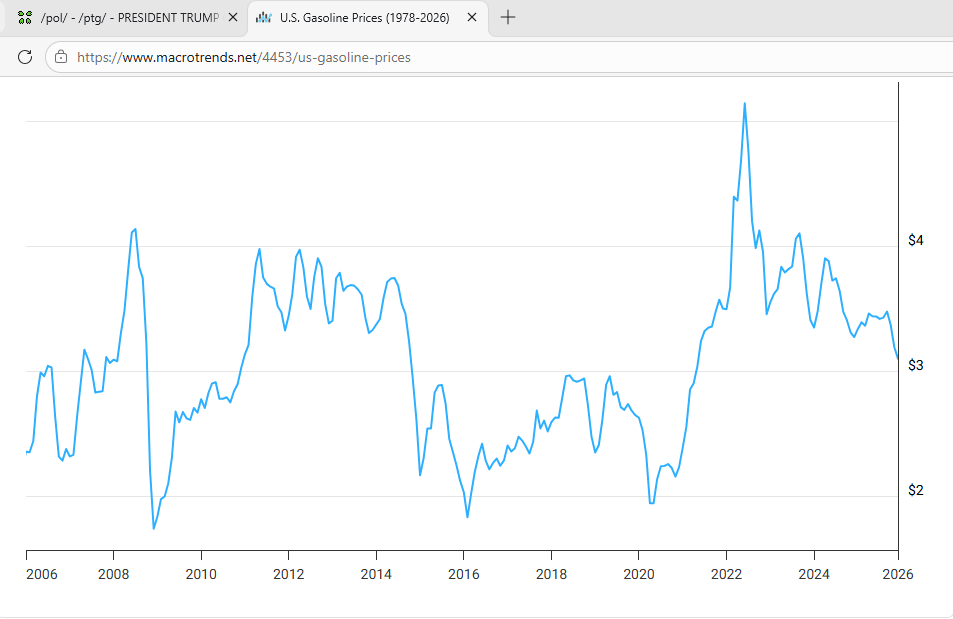The width and height of the screenshot is (953, 619).
Task: Click the $3 y-axis label
Action: pyautogui.click(x=916, y=365)
